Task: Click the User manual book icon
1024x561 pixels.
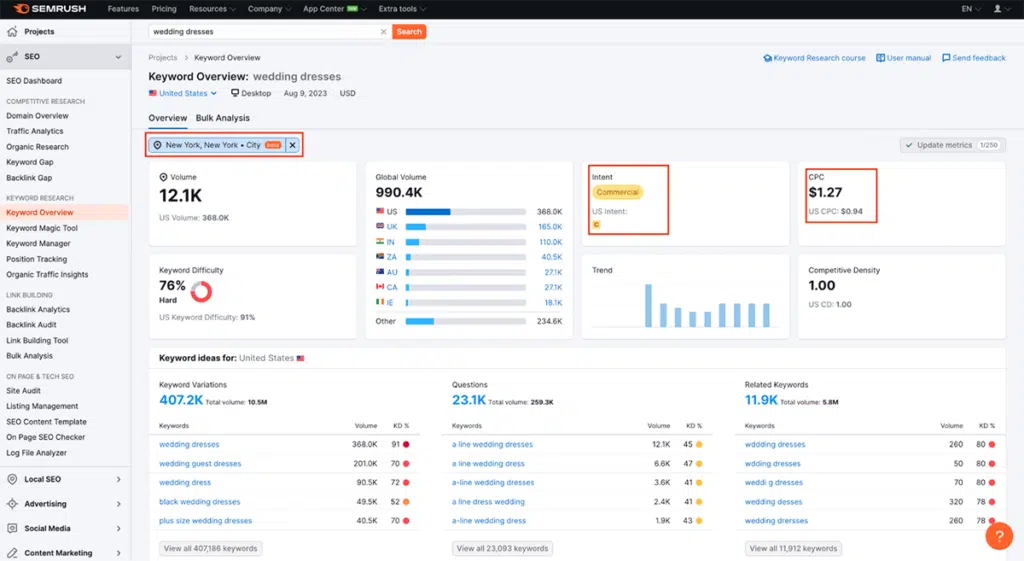Action: tap(880, 58)
